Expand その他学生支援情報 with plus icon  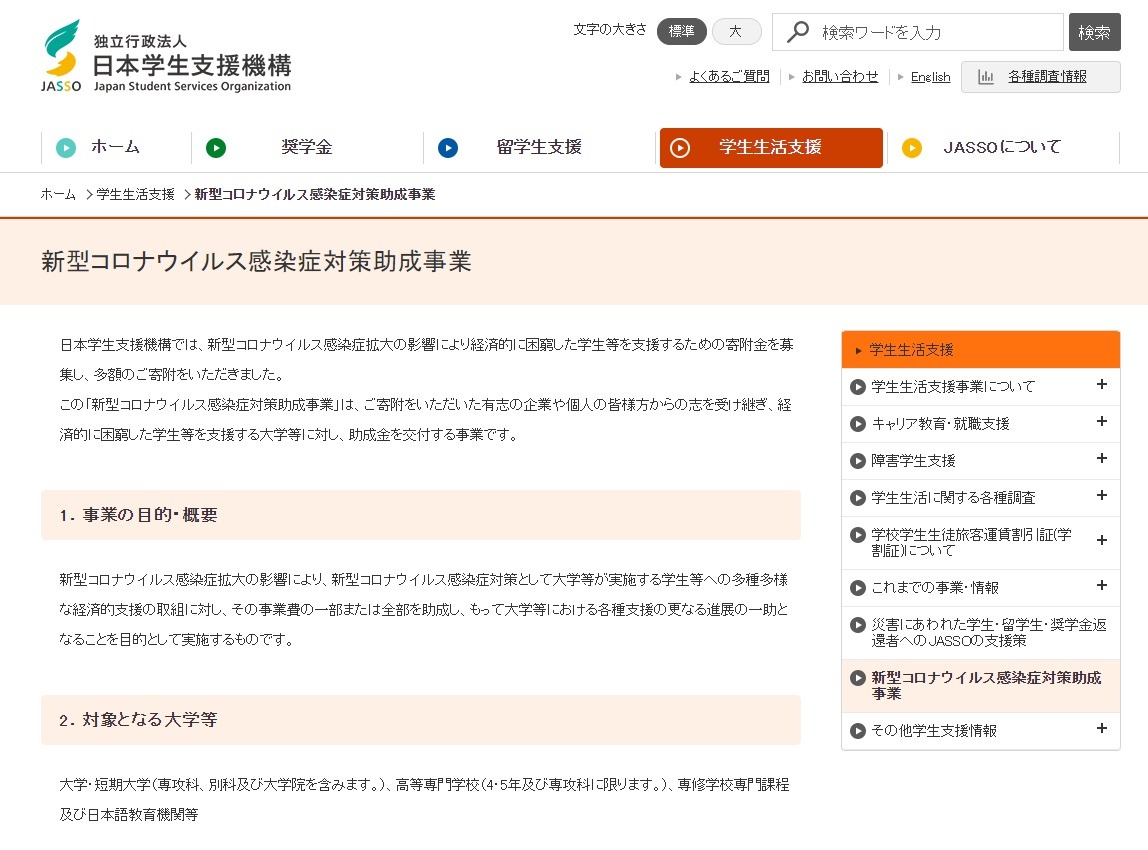click(x=1101, y=731)
